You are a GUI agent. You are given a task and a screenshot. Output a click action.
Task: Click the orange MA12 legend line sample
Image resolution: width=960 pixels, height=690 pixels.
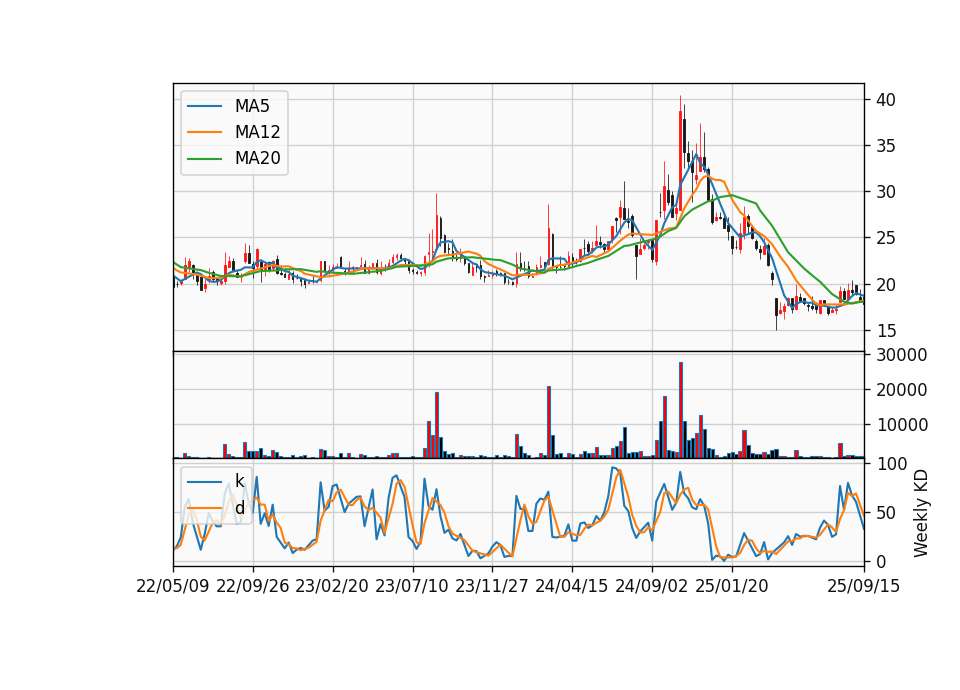204,132
